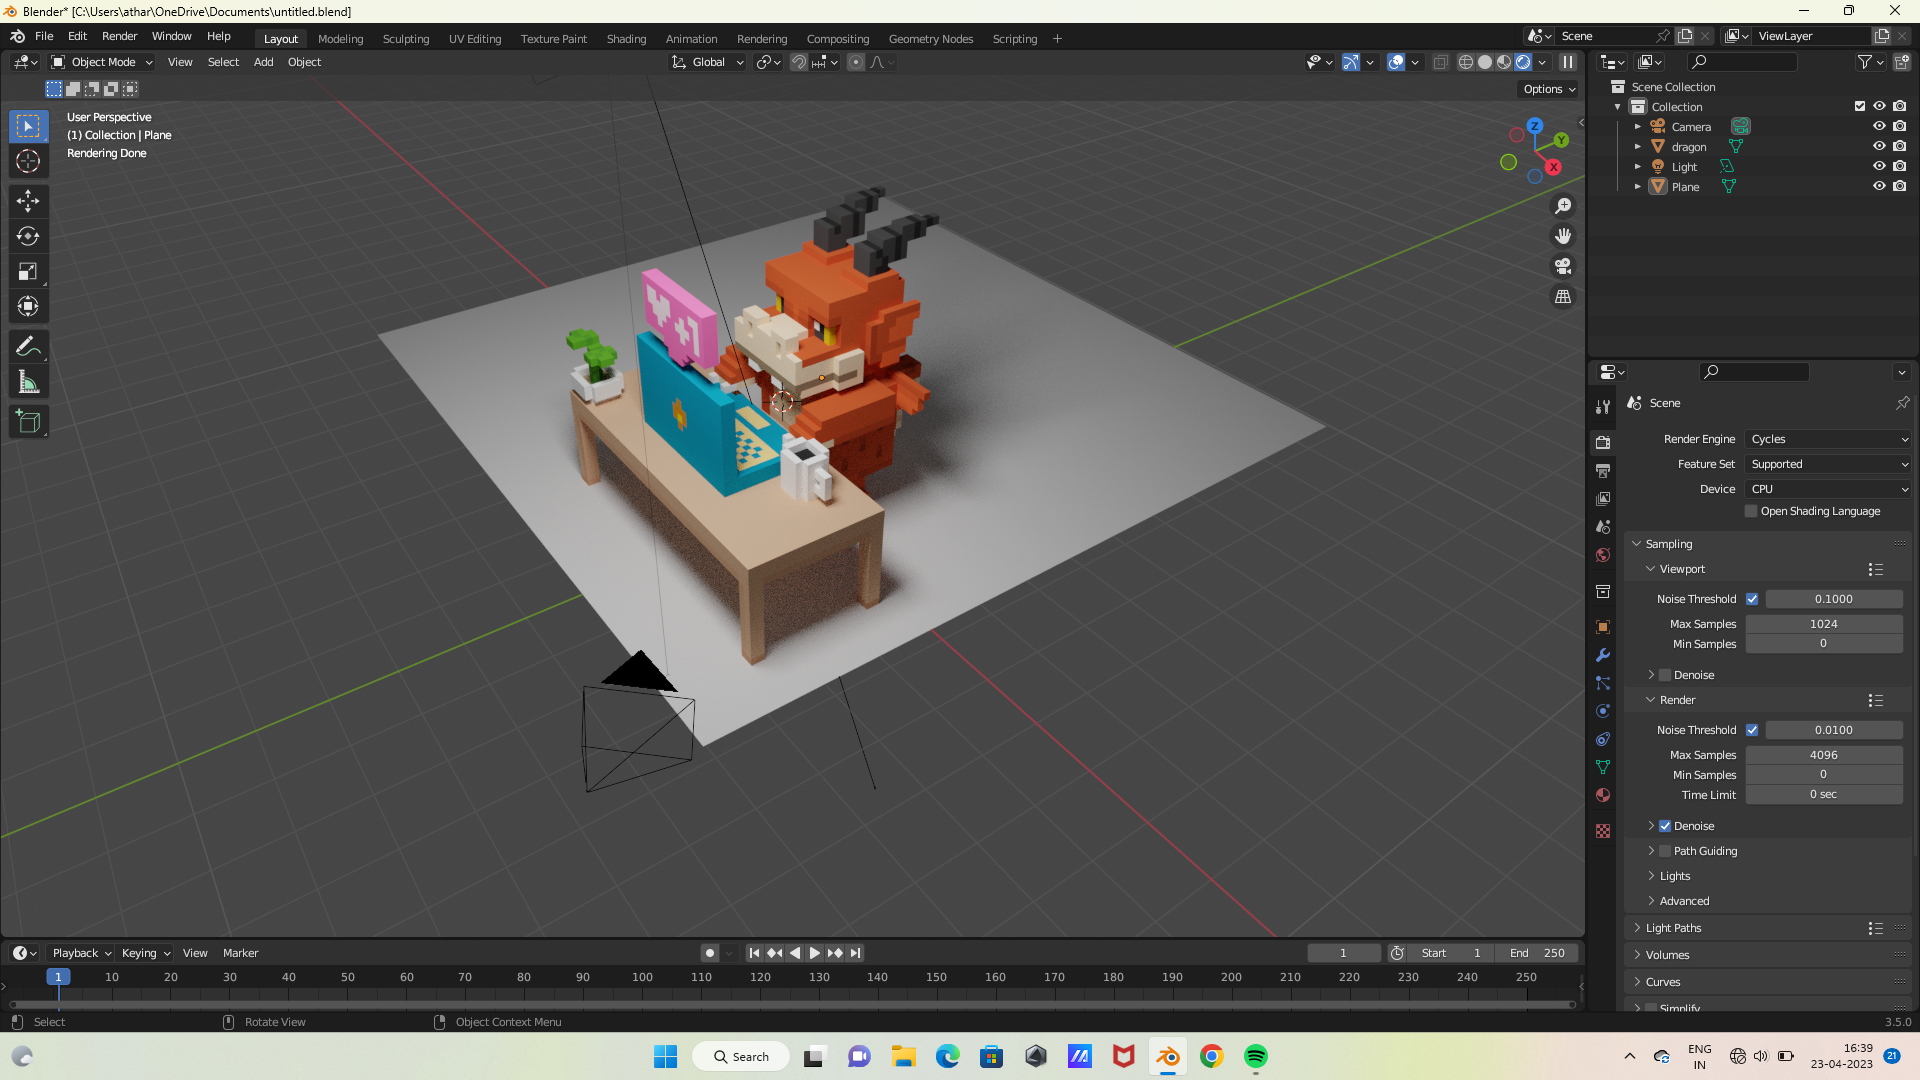This screenshot has width=1920, height=1080.
Task: Select the Measure tool
Action: tap(28, 381)
